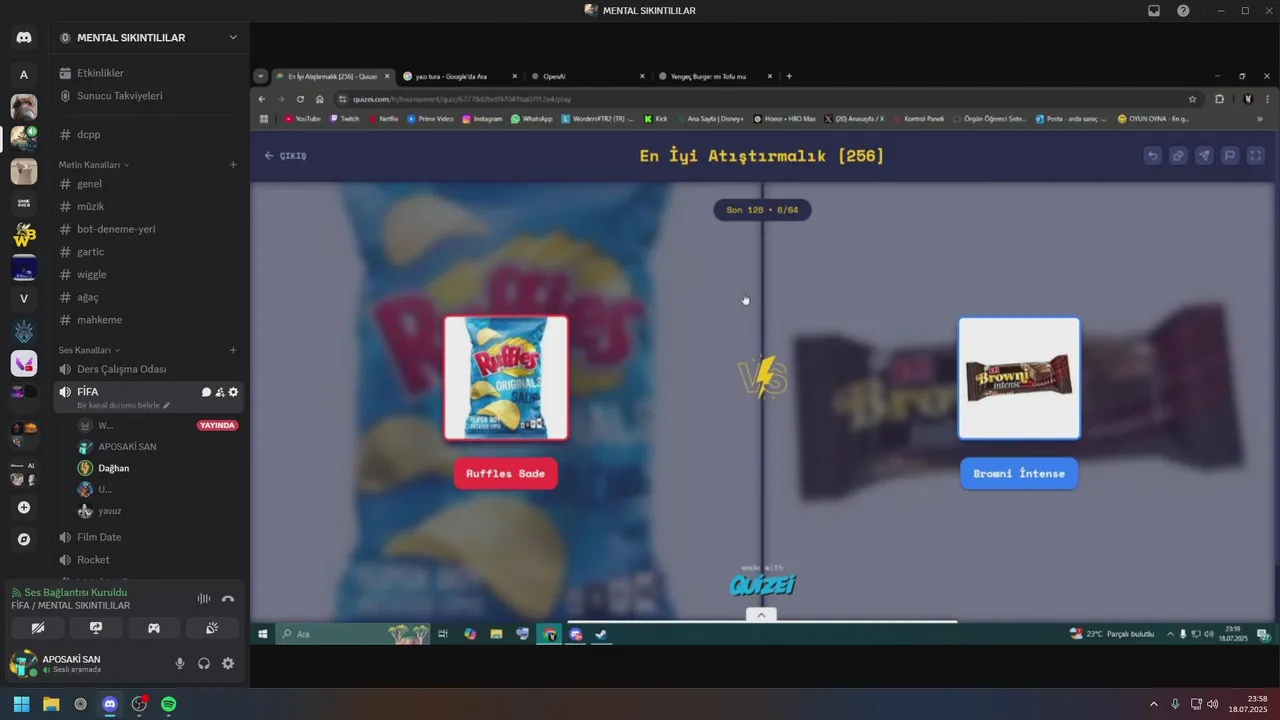This screenshot has width=1280, height=720.
Task: Click the copy link icon in streamed quiz header
Action: point(1179,155)
